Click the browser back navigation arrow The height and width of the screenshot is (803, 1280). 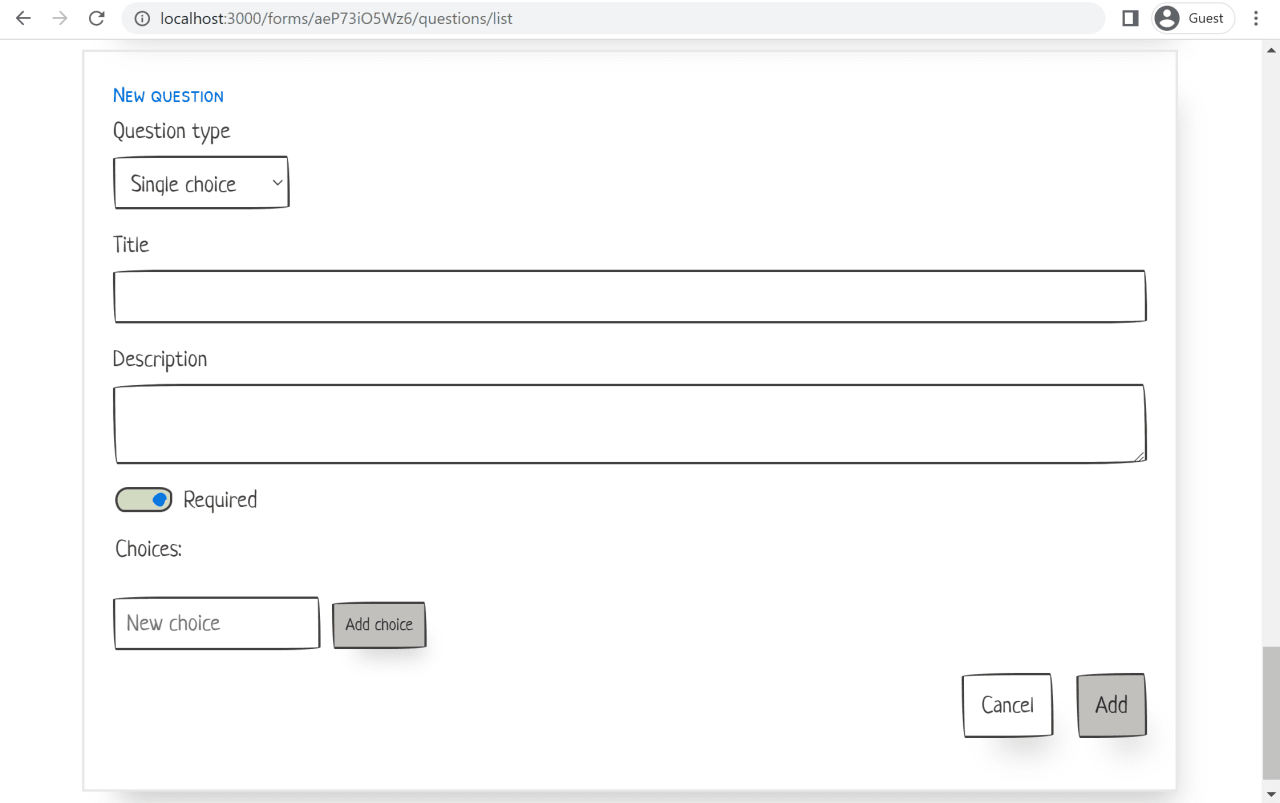pos(22,18)
